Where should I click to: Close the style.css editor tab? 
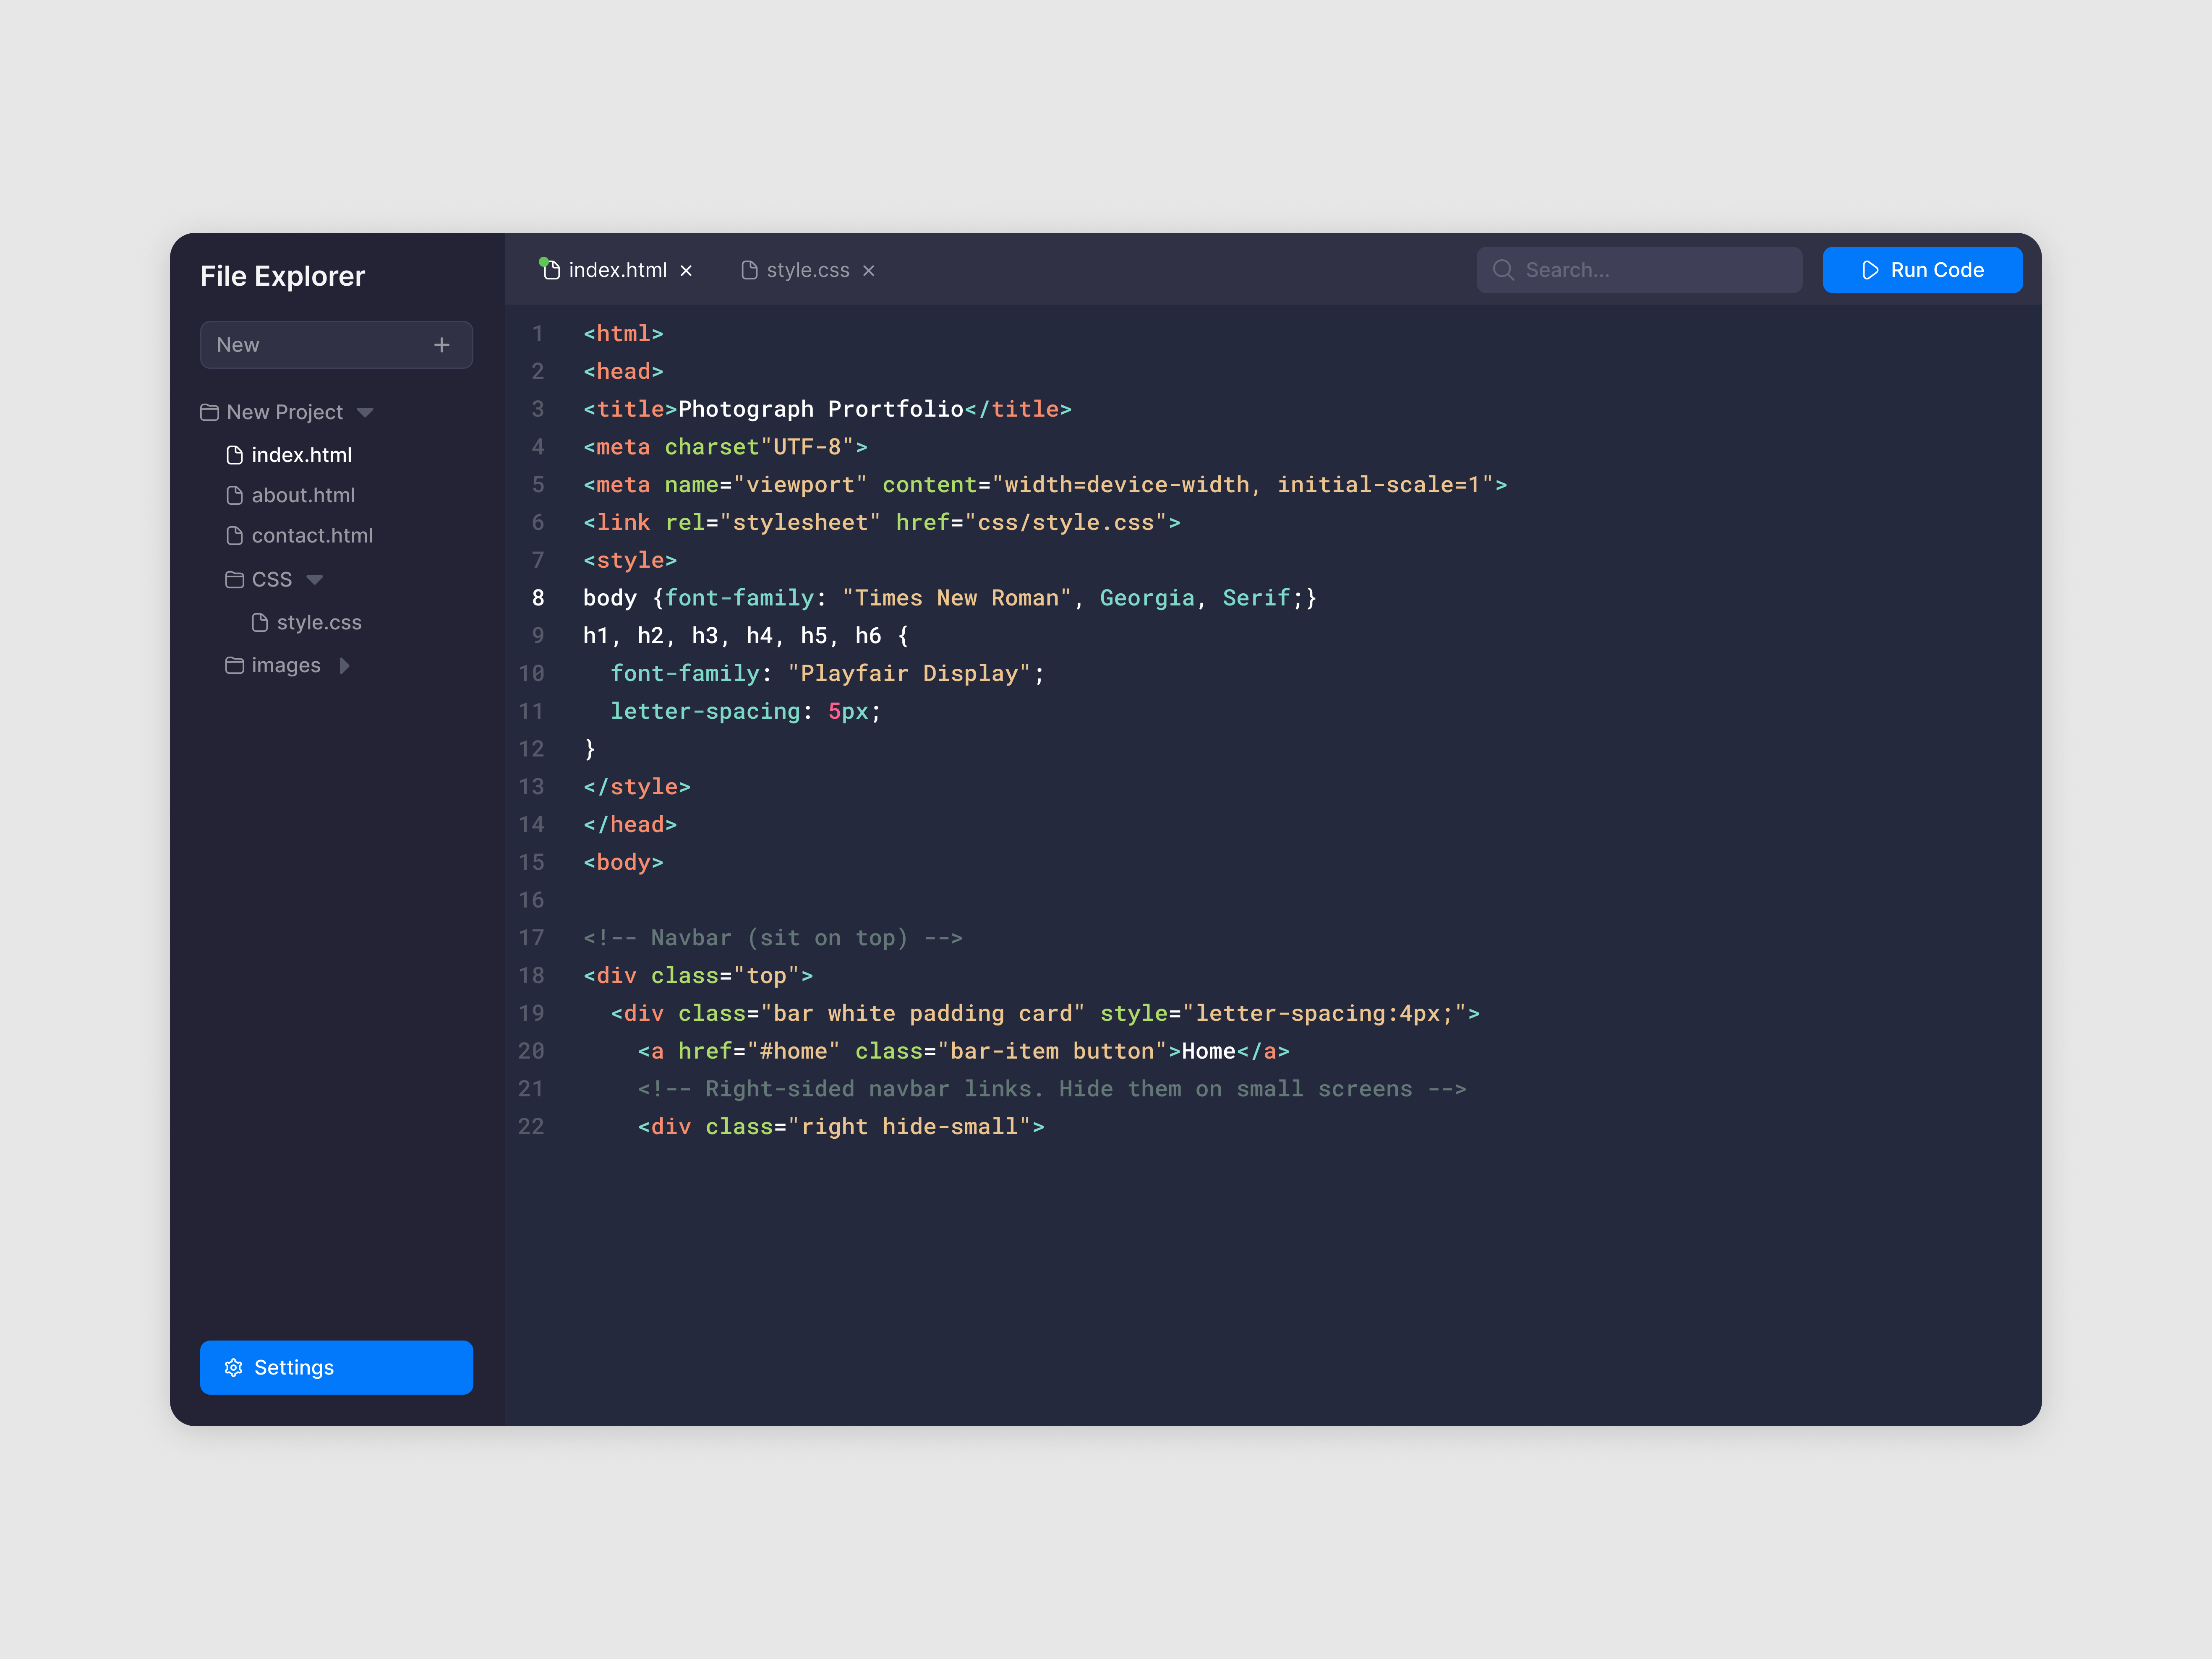point(869,271)
